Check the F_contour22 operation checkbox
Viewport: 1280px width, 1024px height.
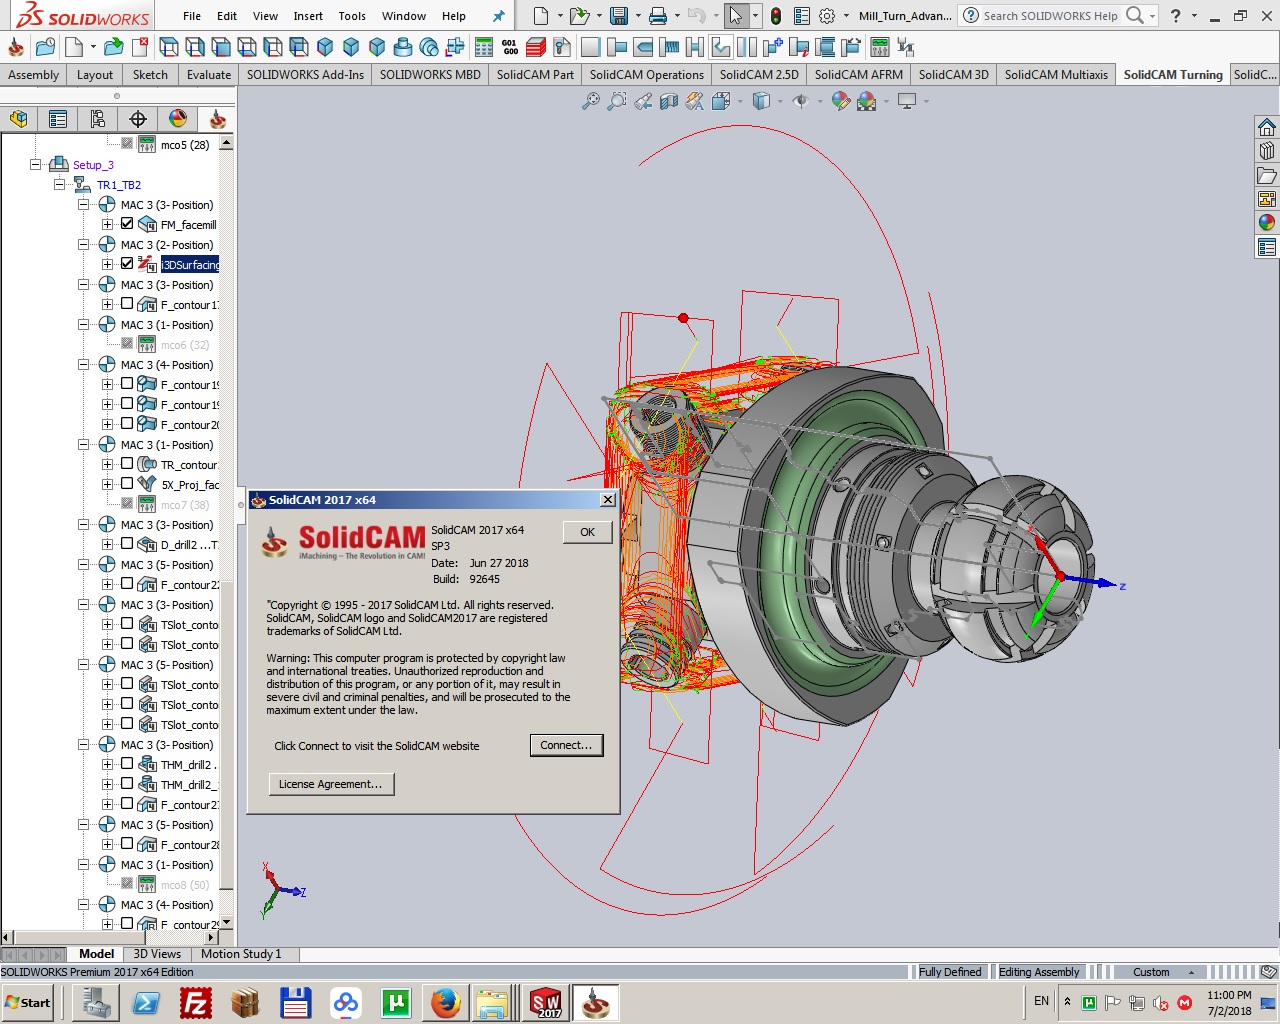(127, 584)
